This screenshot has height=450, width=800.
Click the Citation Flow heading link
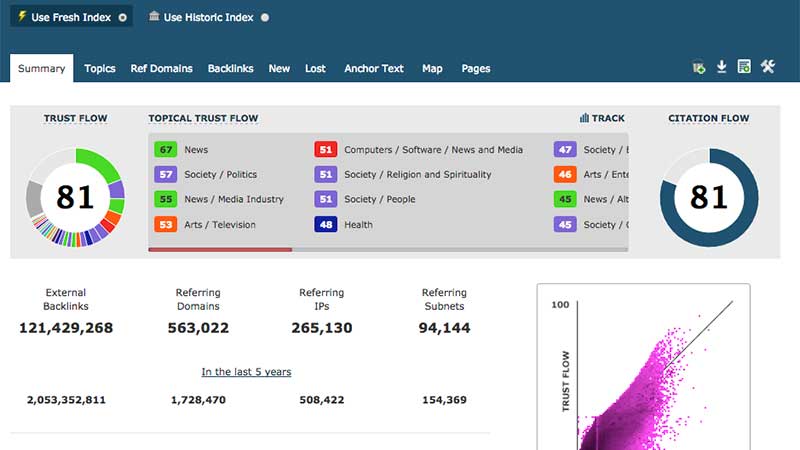tap(708, 118)
